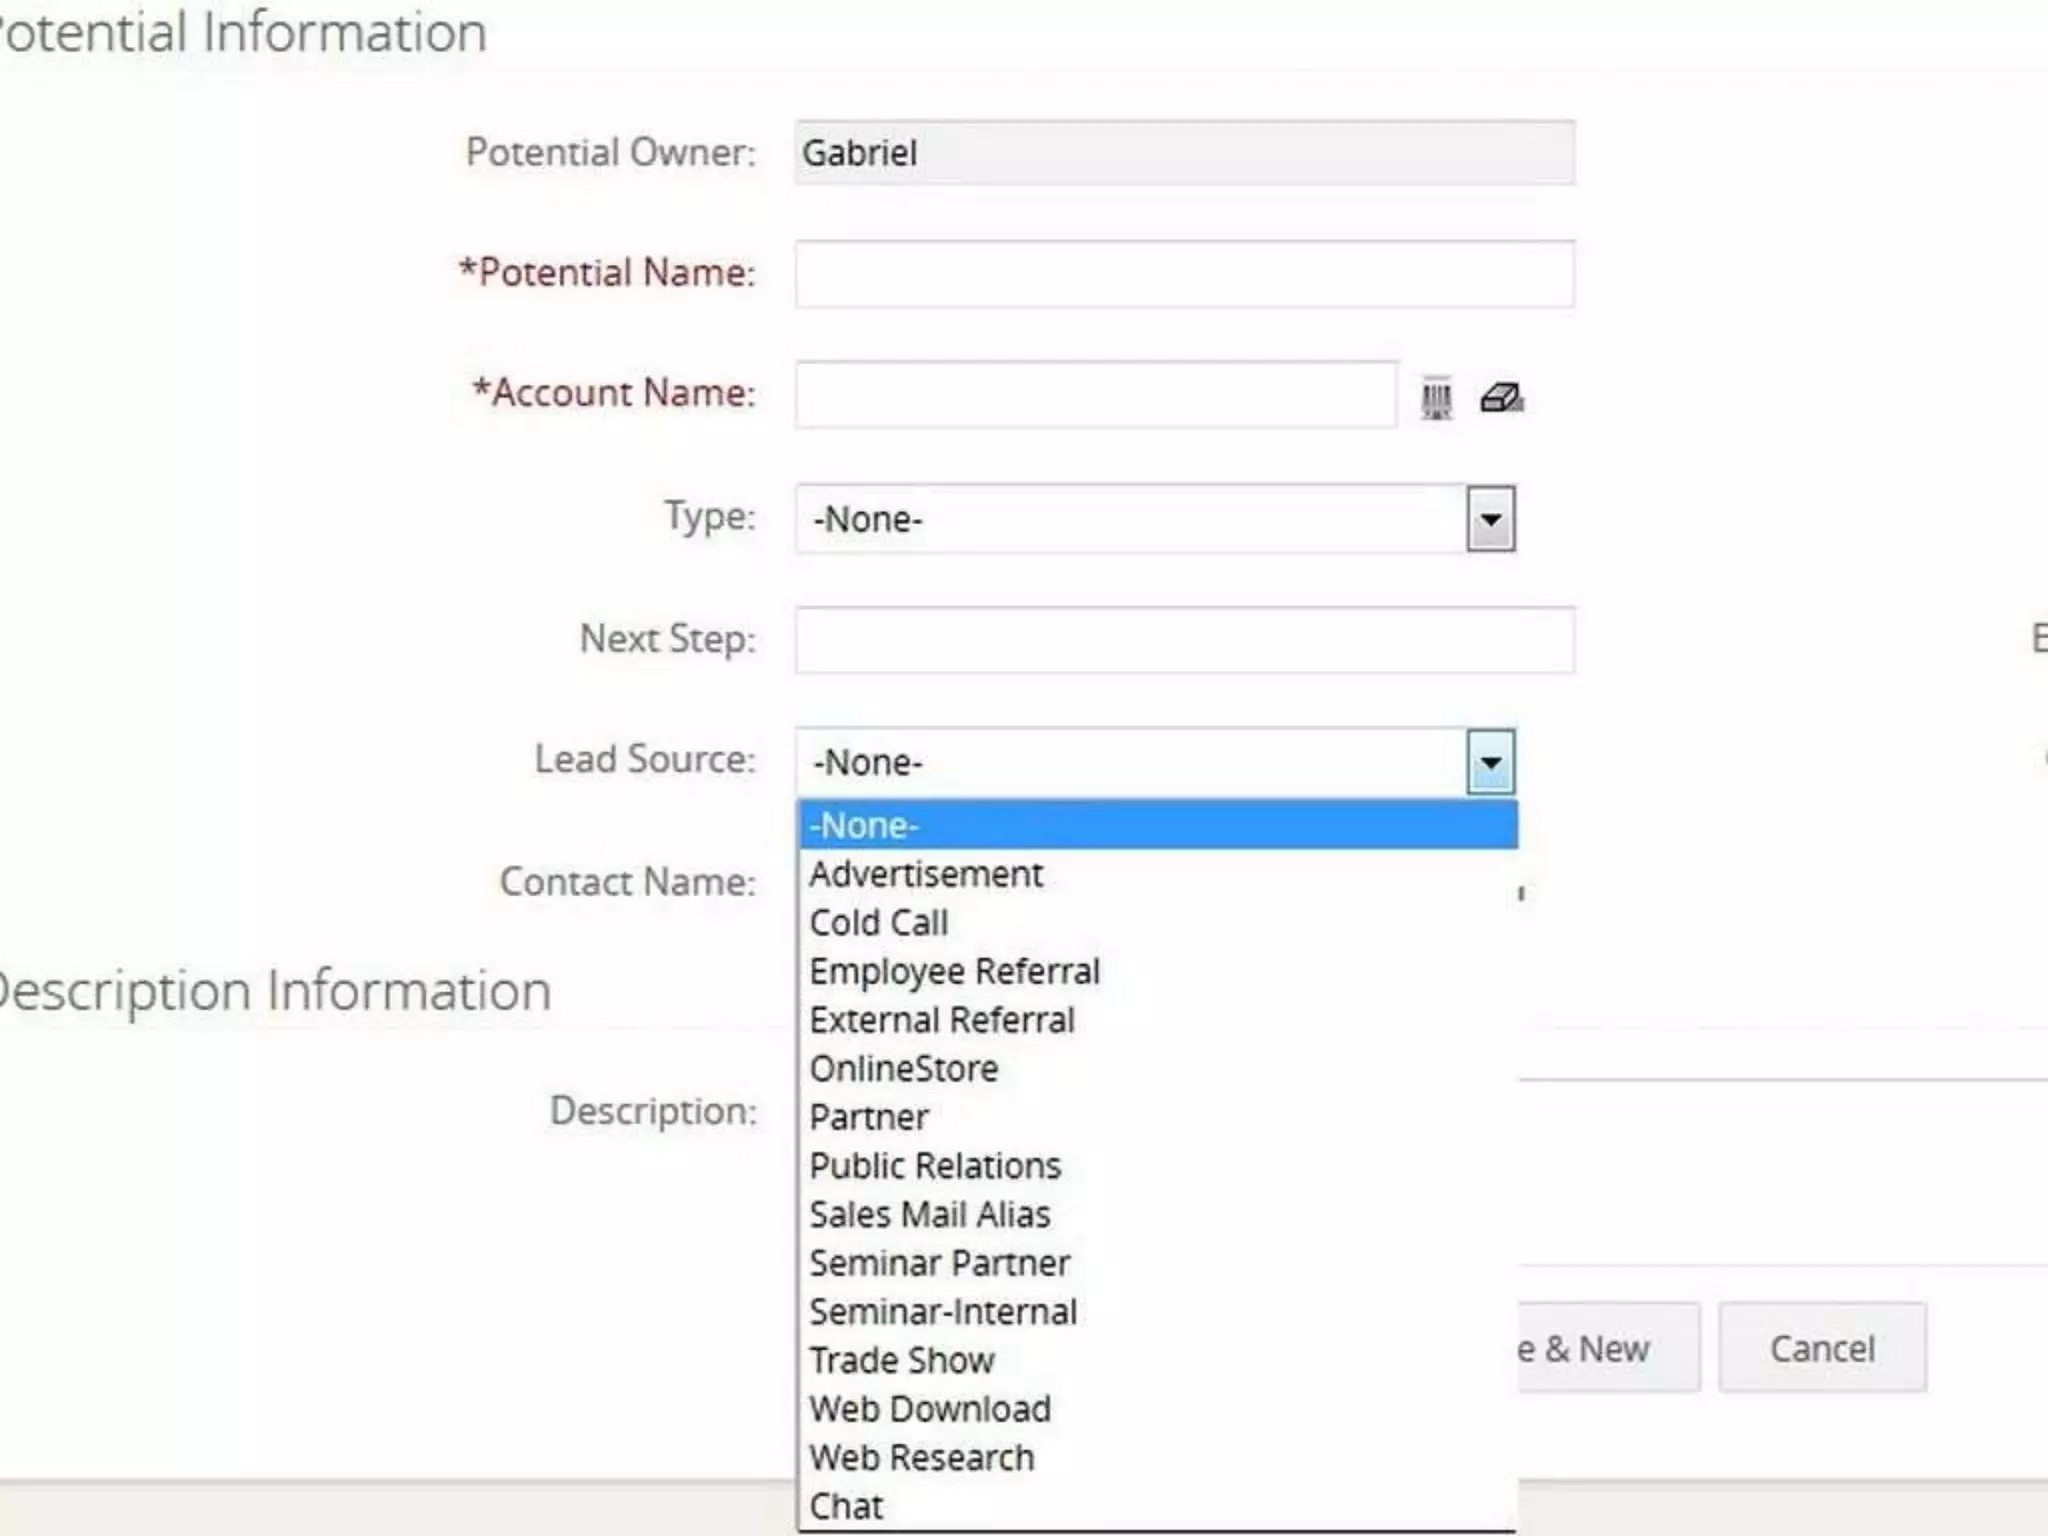The image size is (2048, 1536).
Task: Pick Partner in the dropdown list
Action: 869,1117
